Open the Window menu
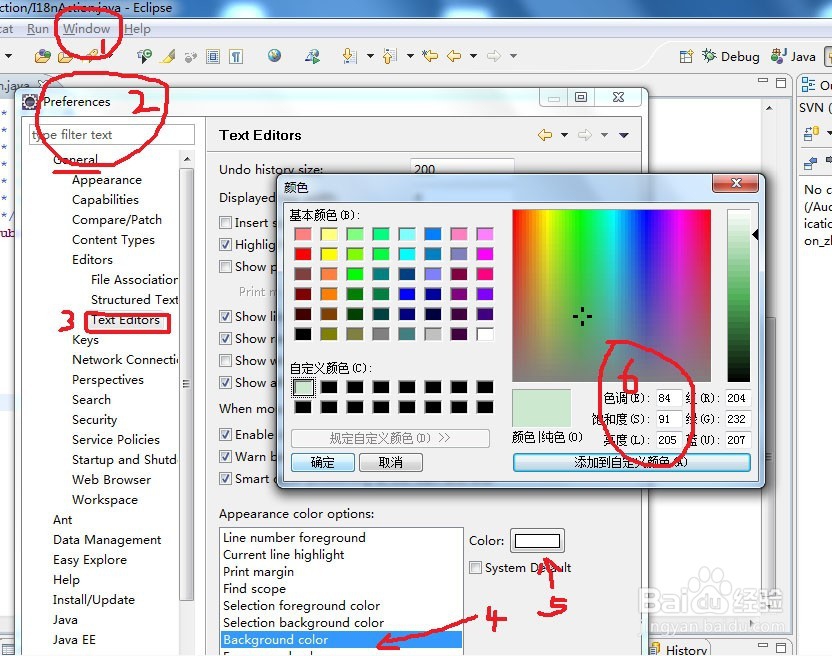Viewport: 832px width, 656px height. (86, 29)
